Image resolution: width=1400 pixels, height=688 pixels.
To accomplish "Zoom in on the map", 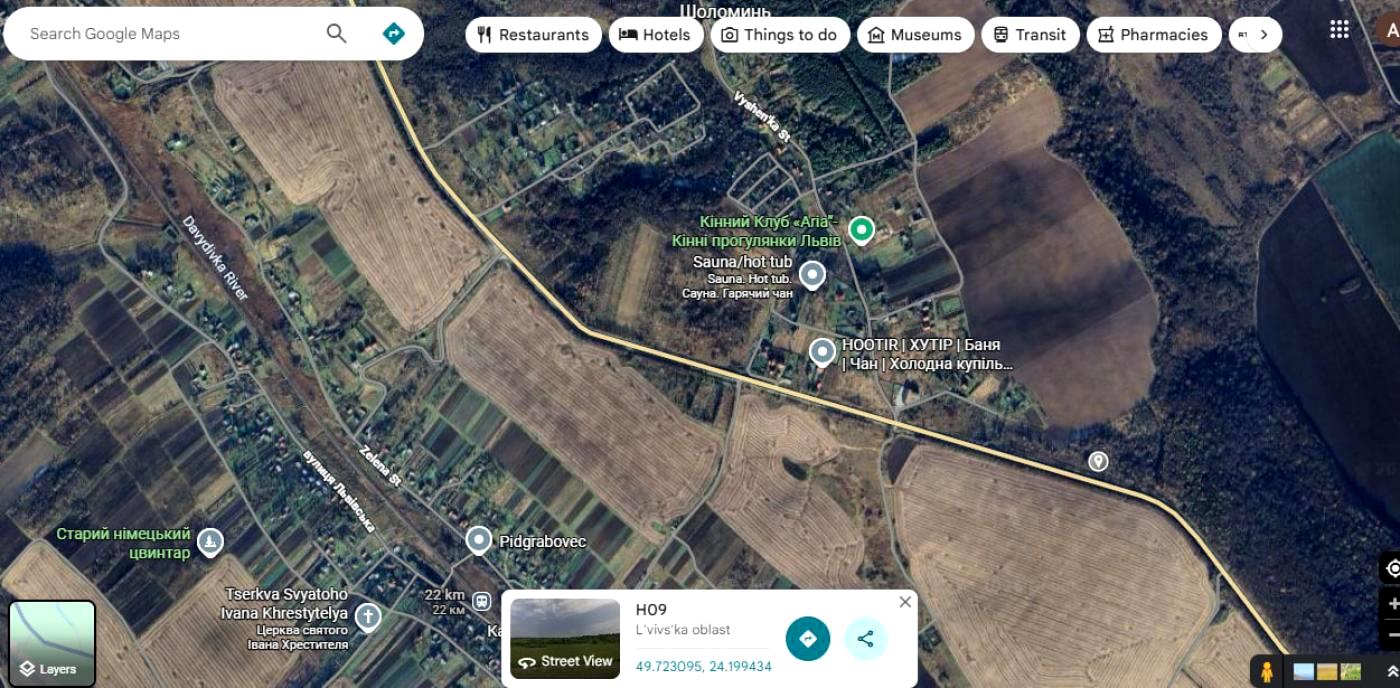I will coord(1391,604).
